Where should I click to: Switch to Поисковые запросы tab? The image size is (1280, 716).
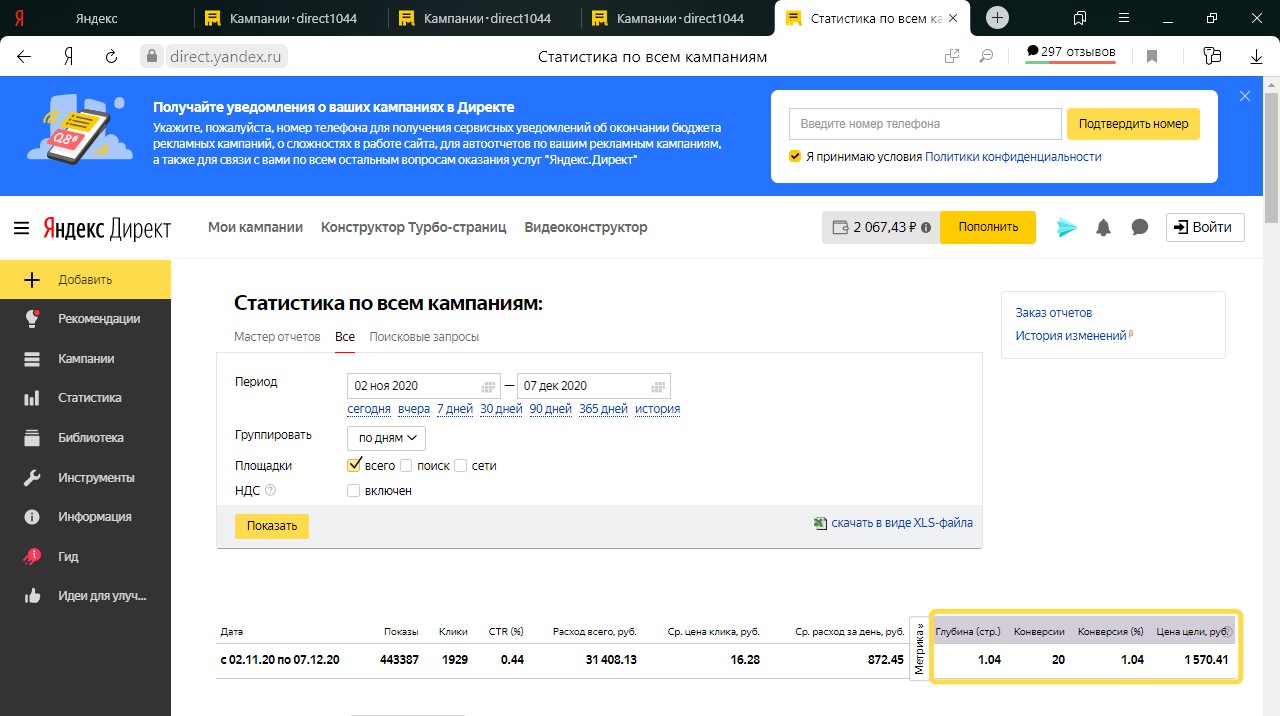[x=424, y=337]
